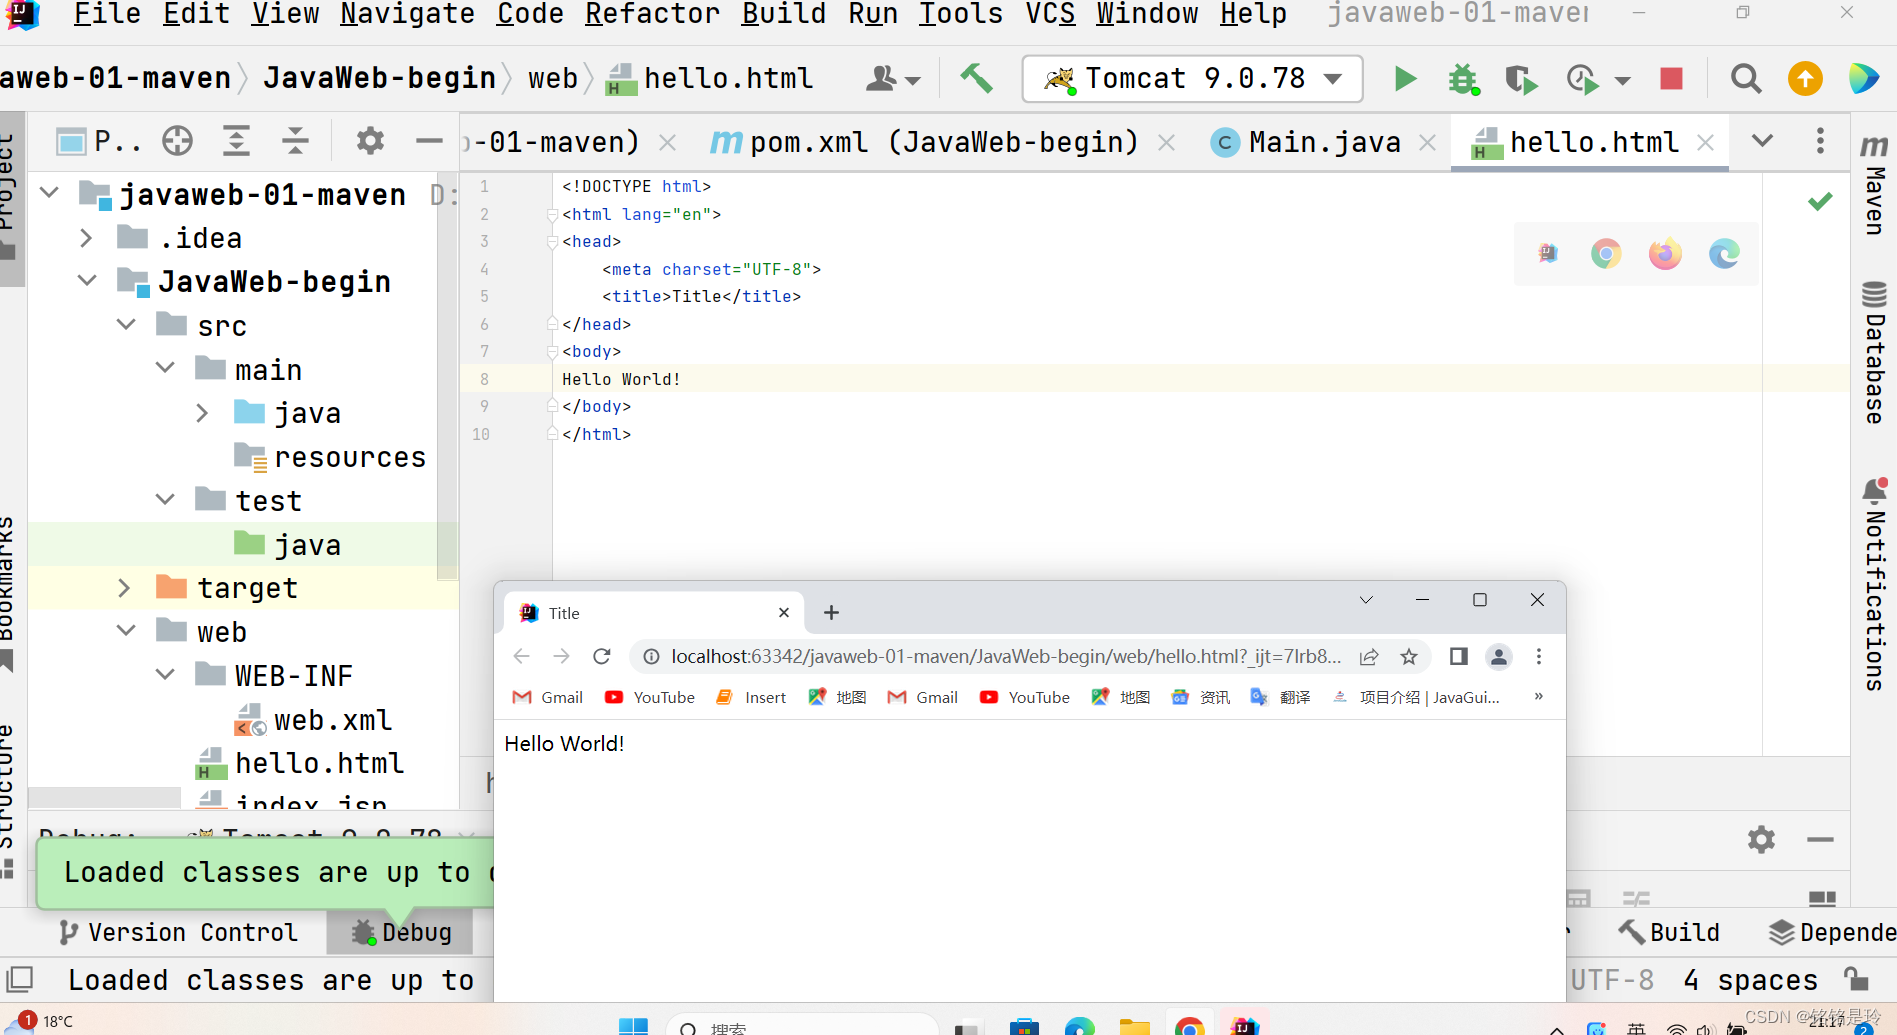Open the Version Control tool window
This screenshot has height=1035, width=1897.
[178, 932]
